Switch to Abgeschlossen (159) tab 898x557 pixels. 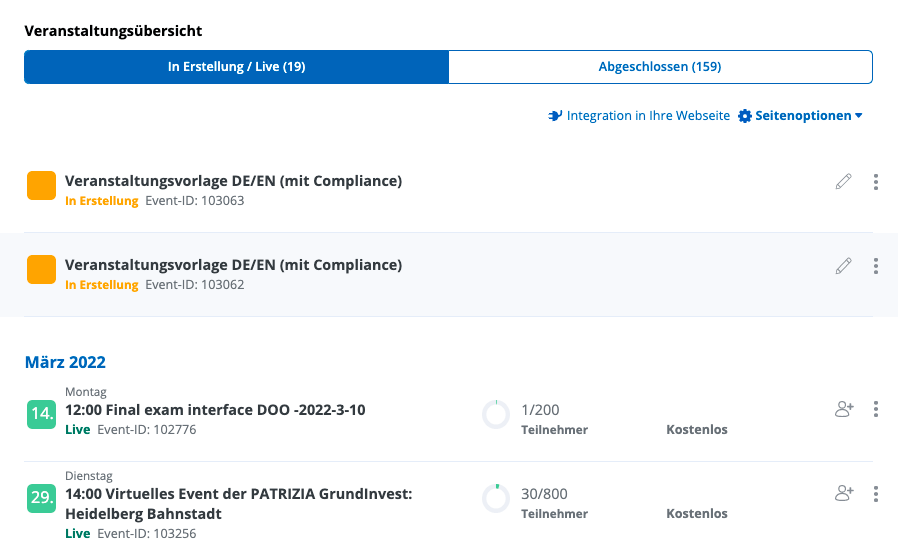pos(660,67)
